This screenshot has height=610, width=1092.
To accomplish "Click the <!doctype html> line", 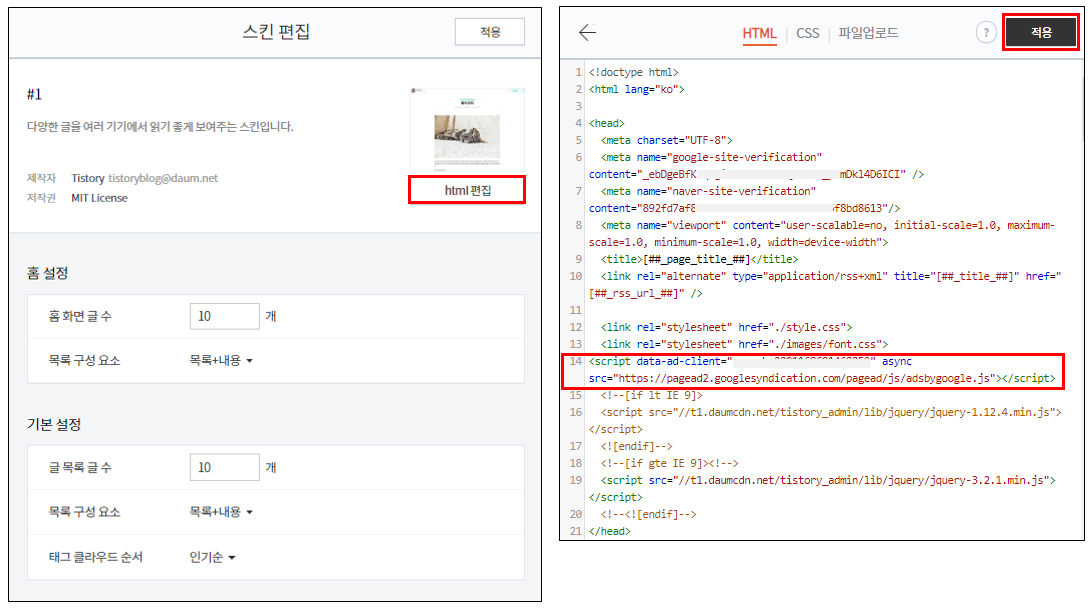I will click(x=633, y=72).
